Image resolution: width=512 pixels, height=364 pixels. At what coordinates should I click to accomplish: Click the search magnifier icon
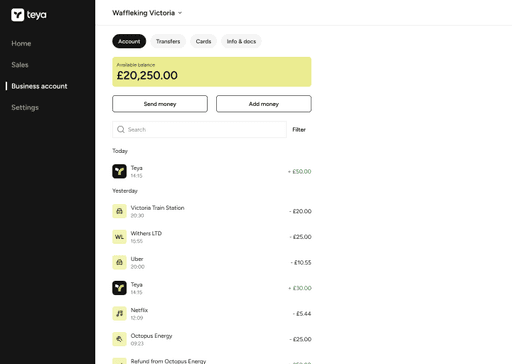[121, 129]
